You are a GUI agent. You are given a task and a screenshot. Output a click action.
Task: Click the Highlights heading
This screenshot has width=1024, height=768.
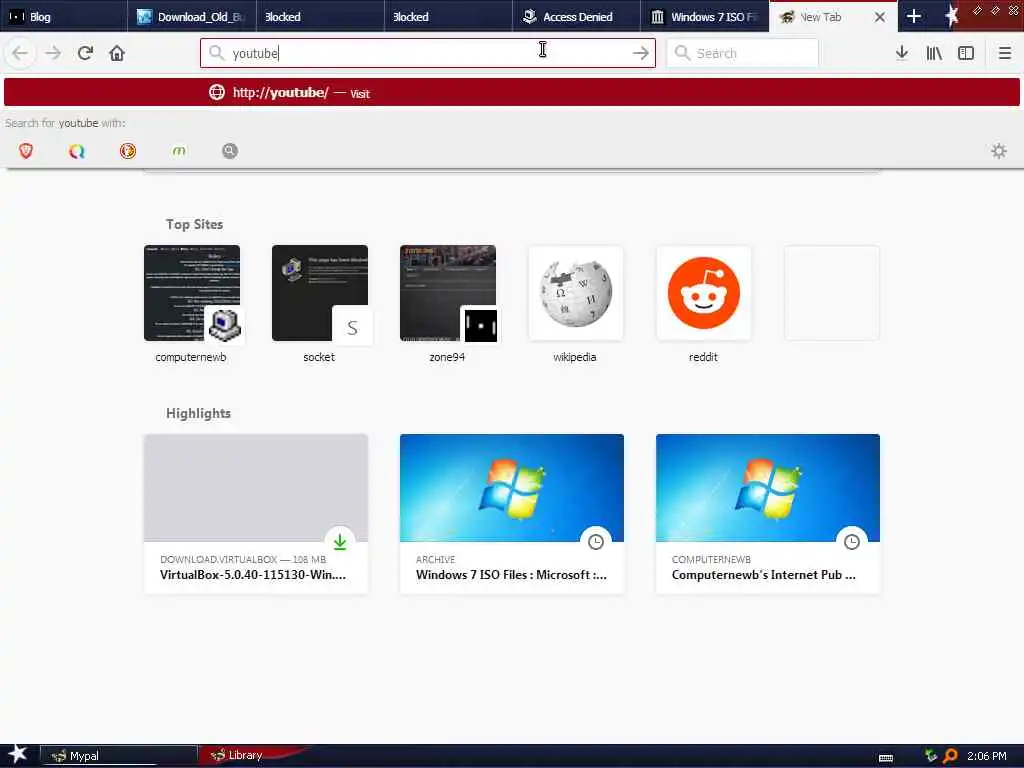click(x=198, y=413)
